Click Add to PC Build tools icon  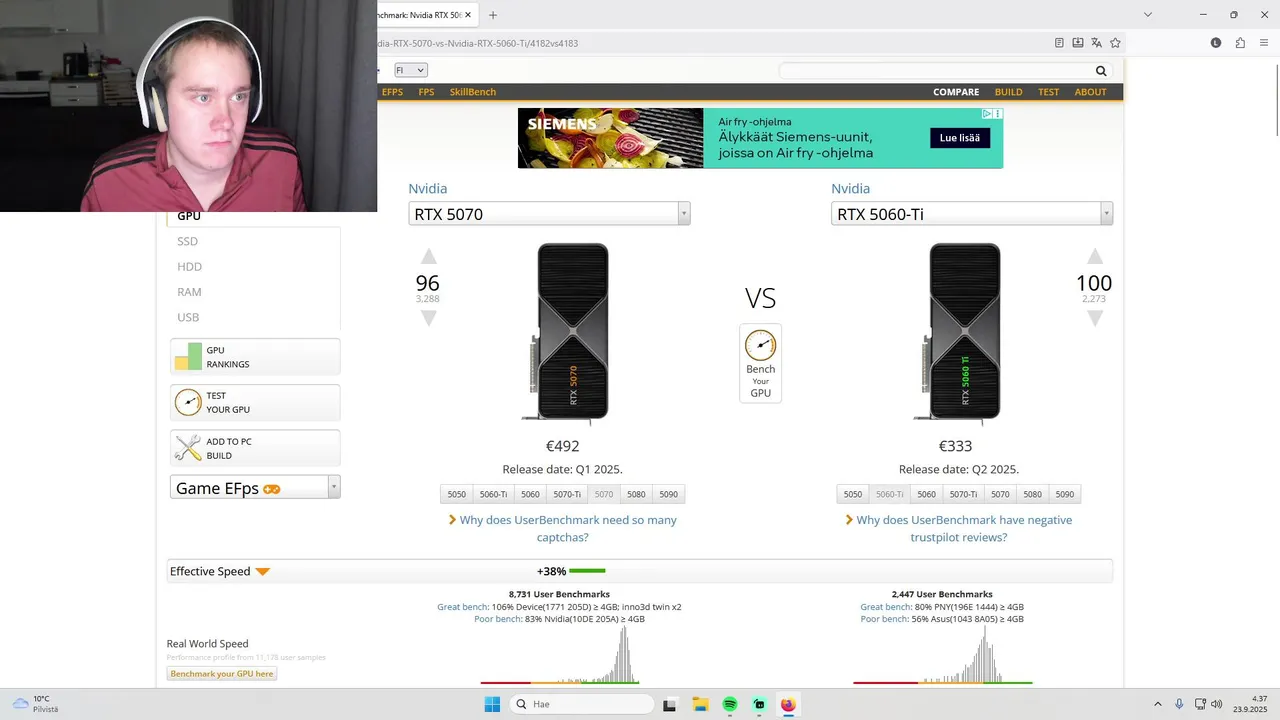pos(188,448)
